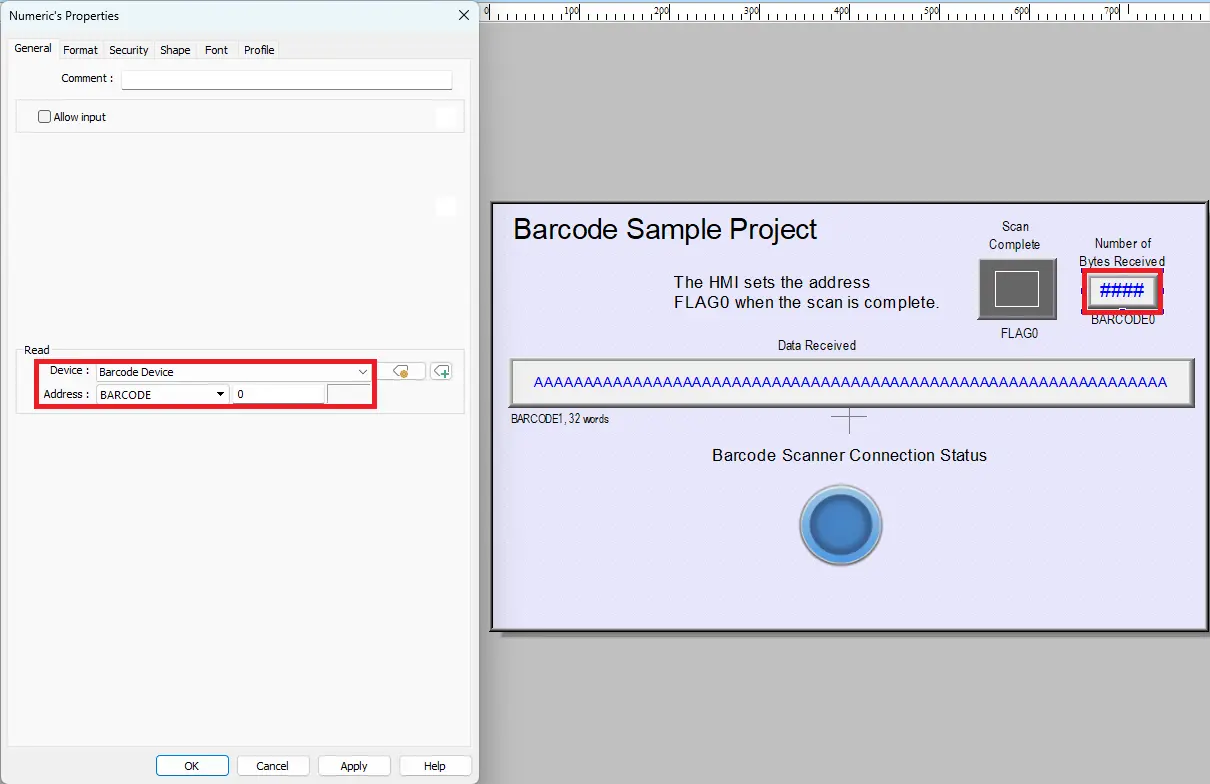Apply the numeric display settings

[x=354, y=765]
